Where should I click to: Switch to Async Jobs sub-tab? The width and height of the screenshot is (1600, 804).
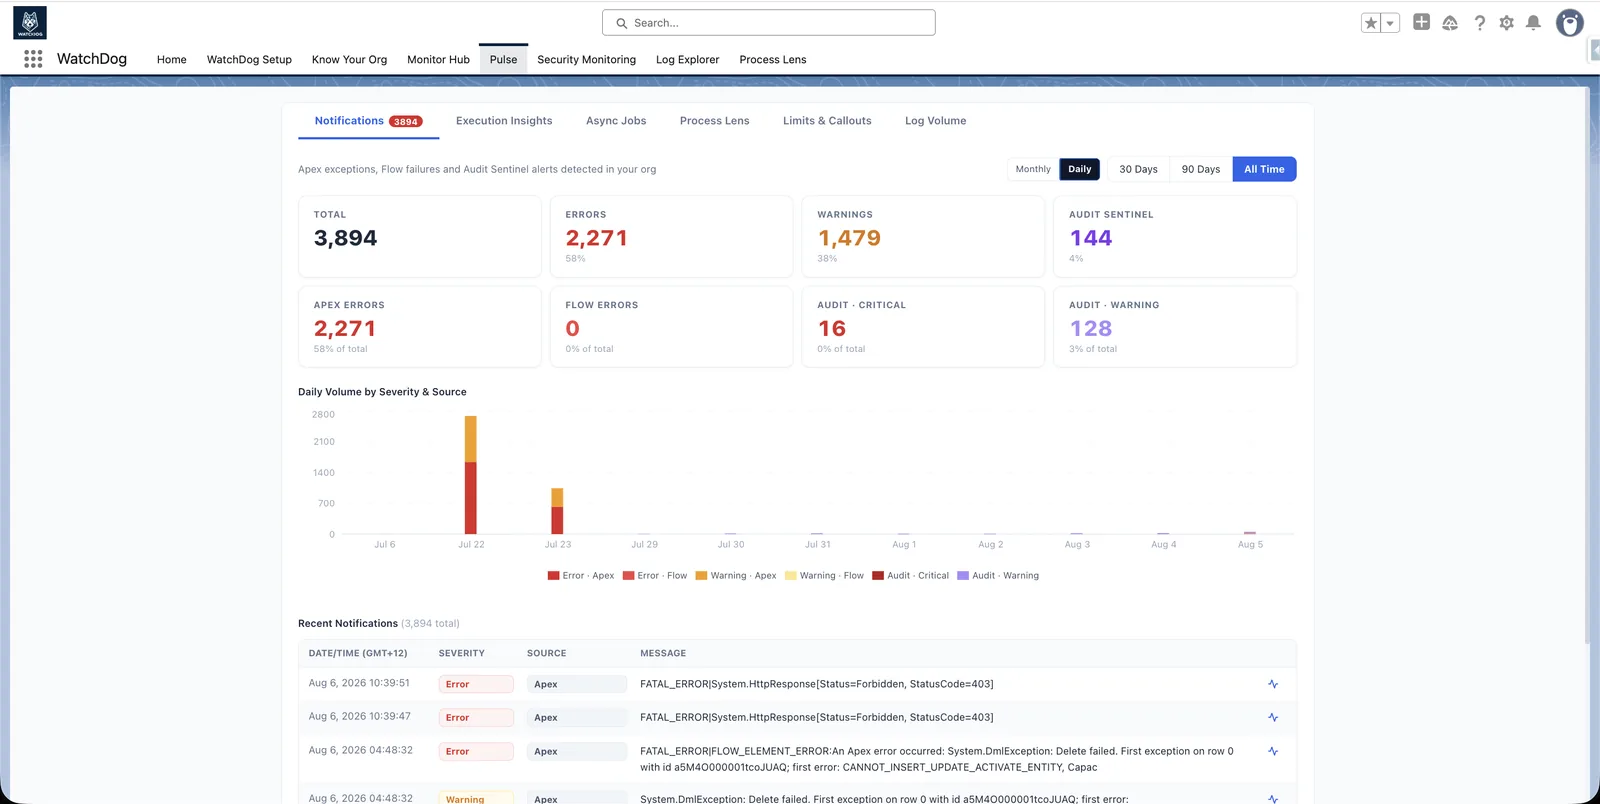(x=616, y=121)
